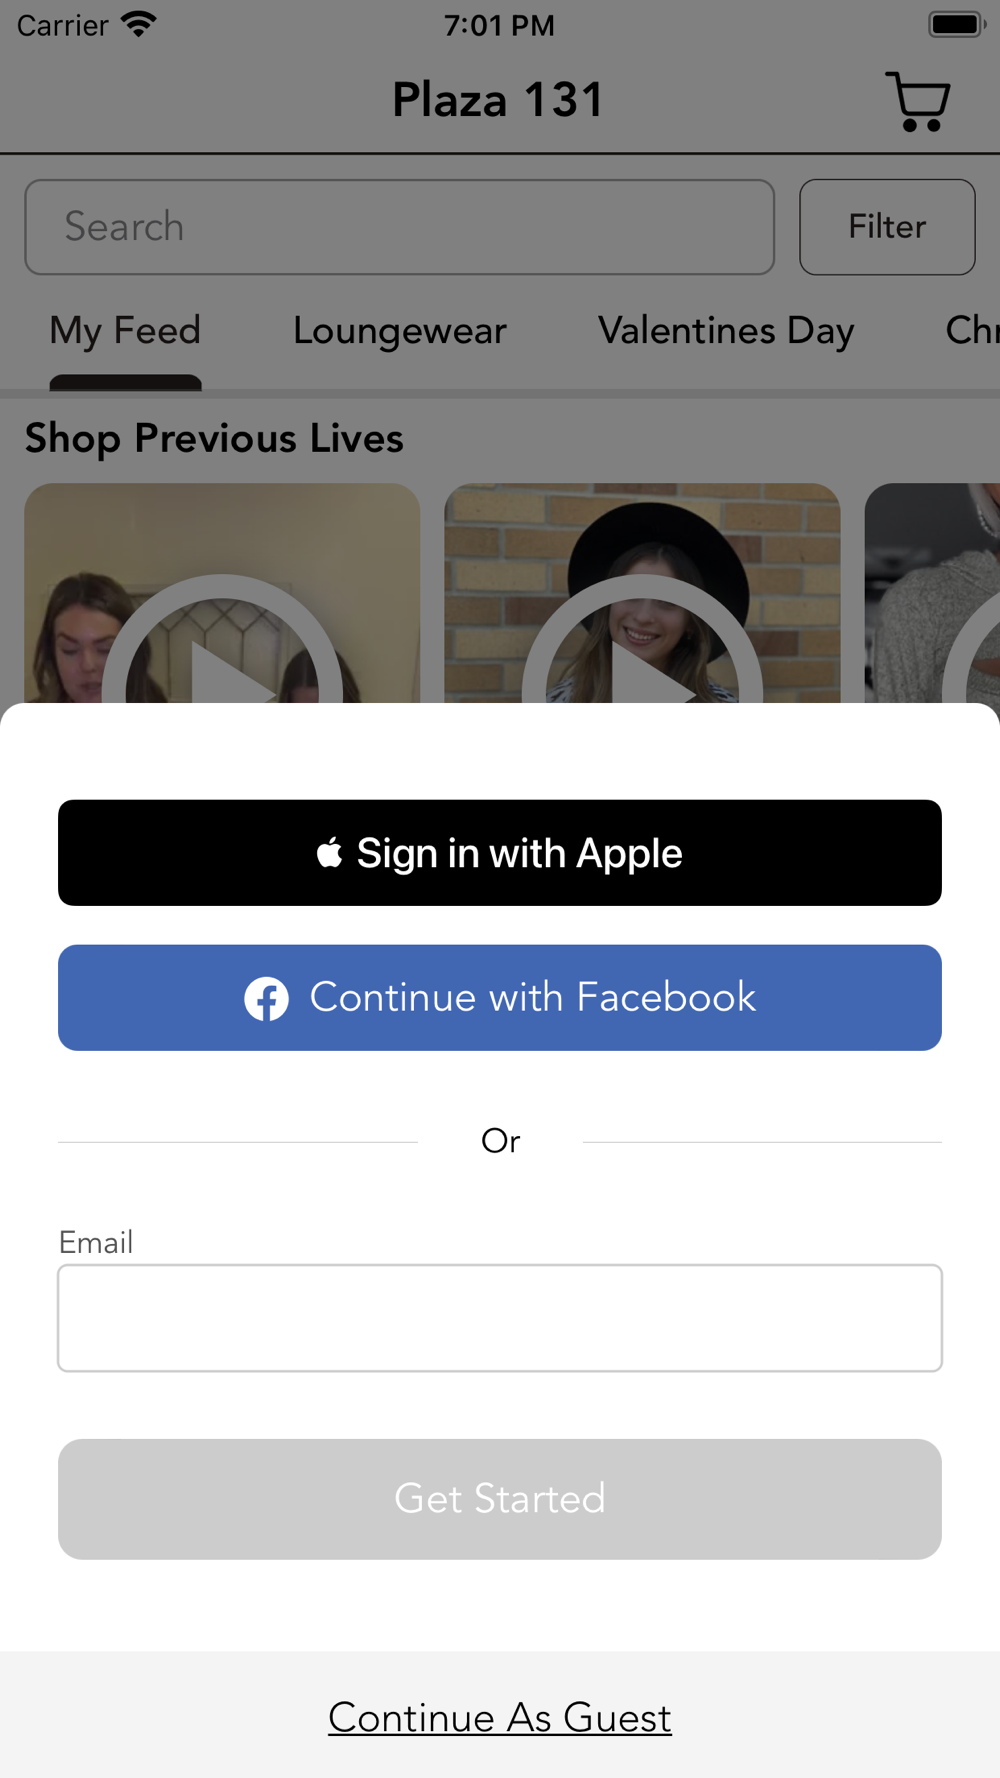Tap the Apple logo on sign-in button

[x=329, y=853]
